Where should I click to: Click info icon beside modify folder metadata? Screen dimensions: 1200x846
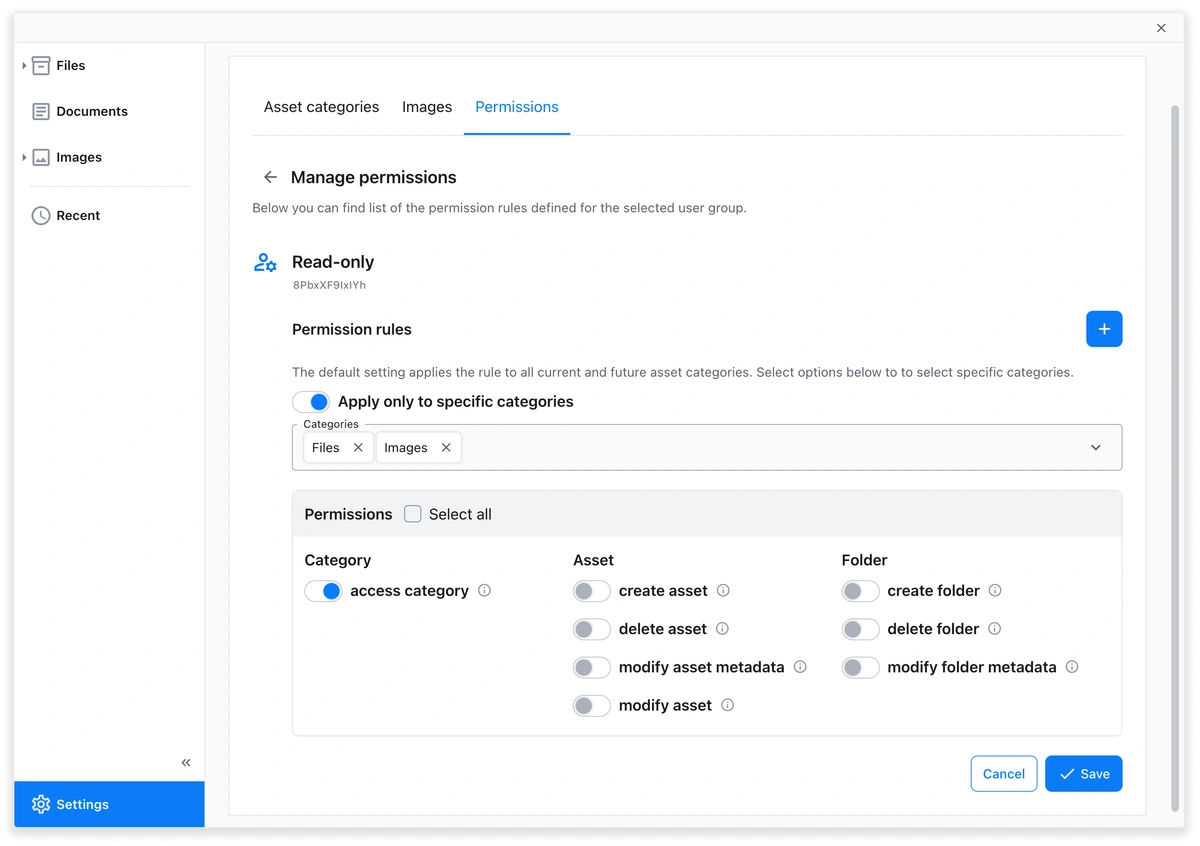[1072, 667]
